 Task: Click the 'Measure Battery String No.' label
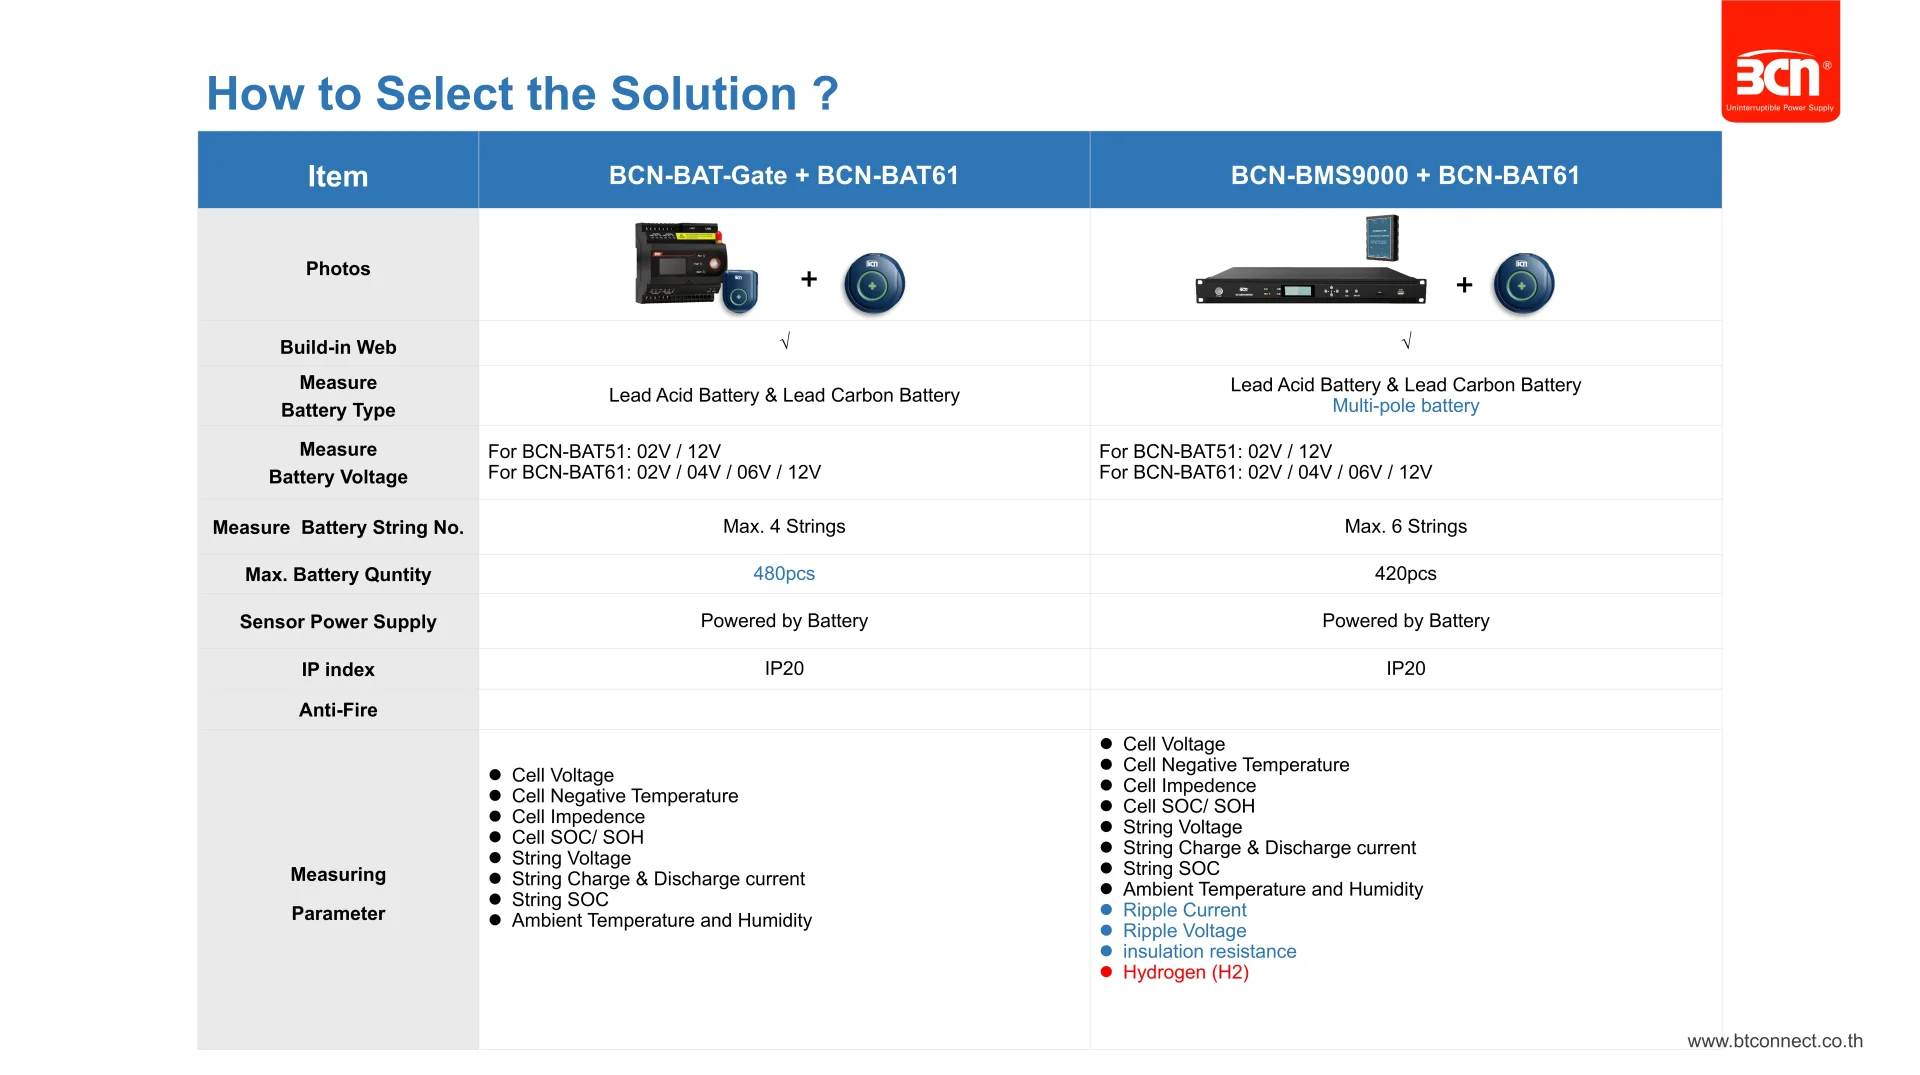338,527
